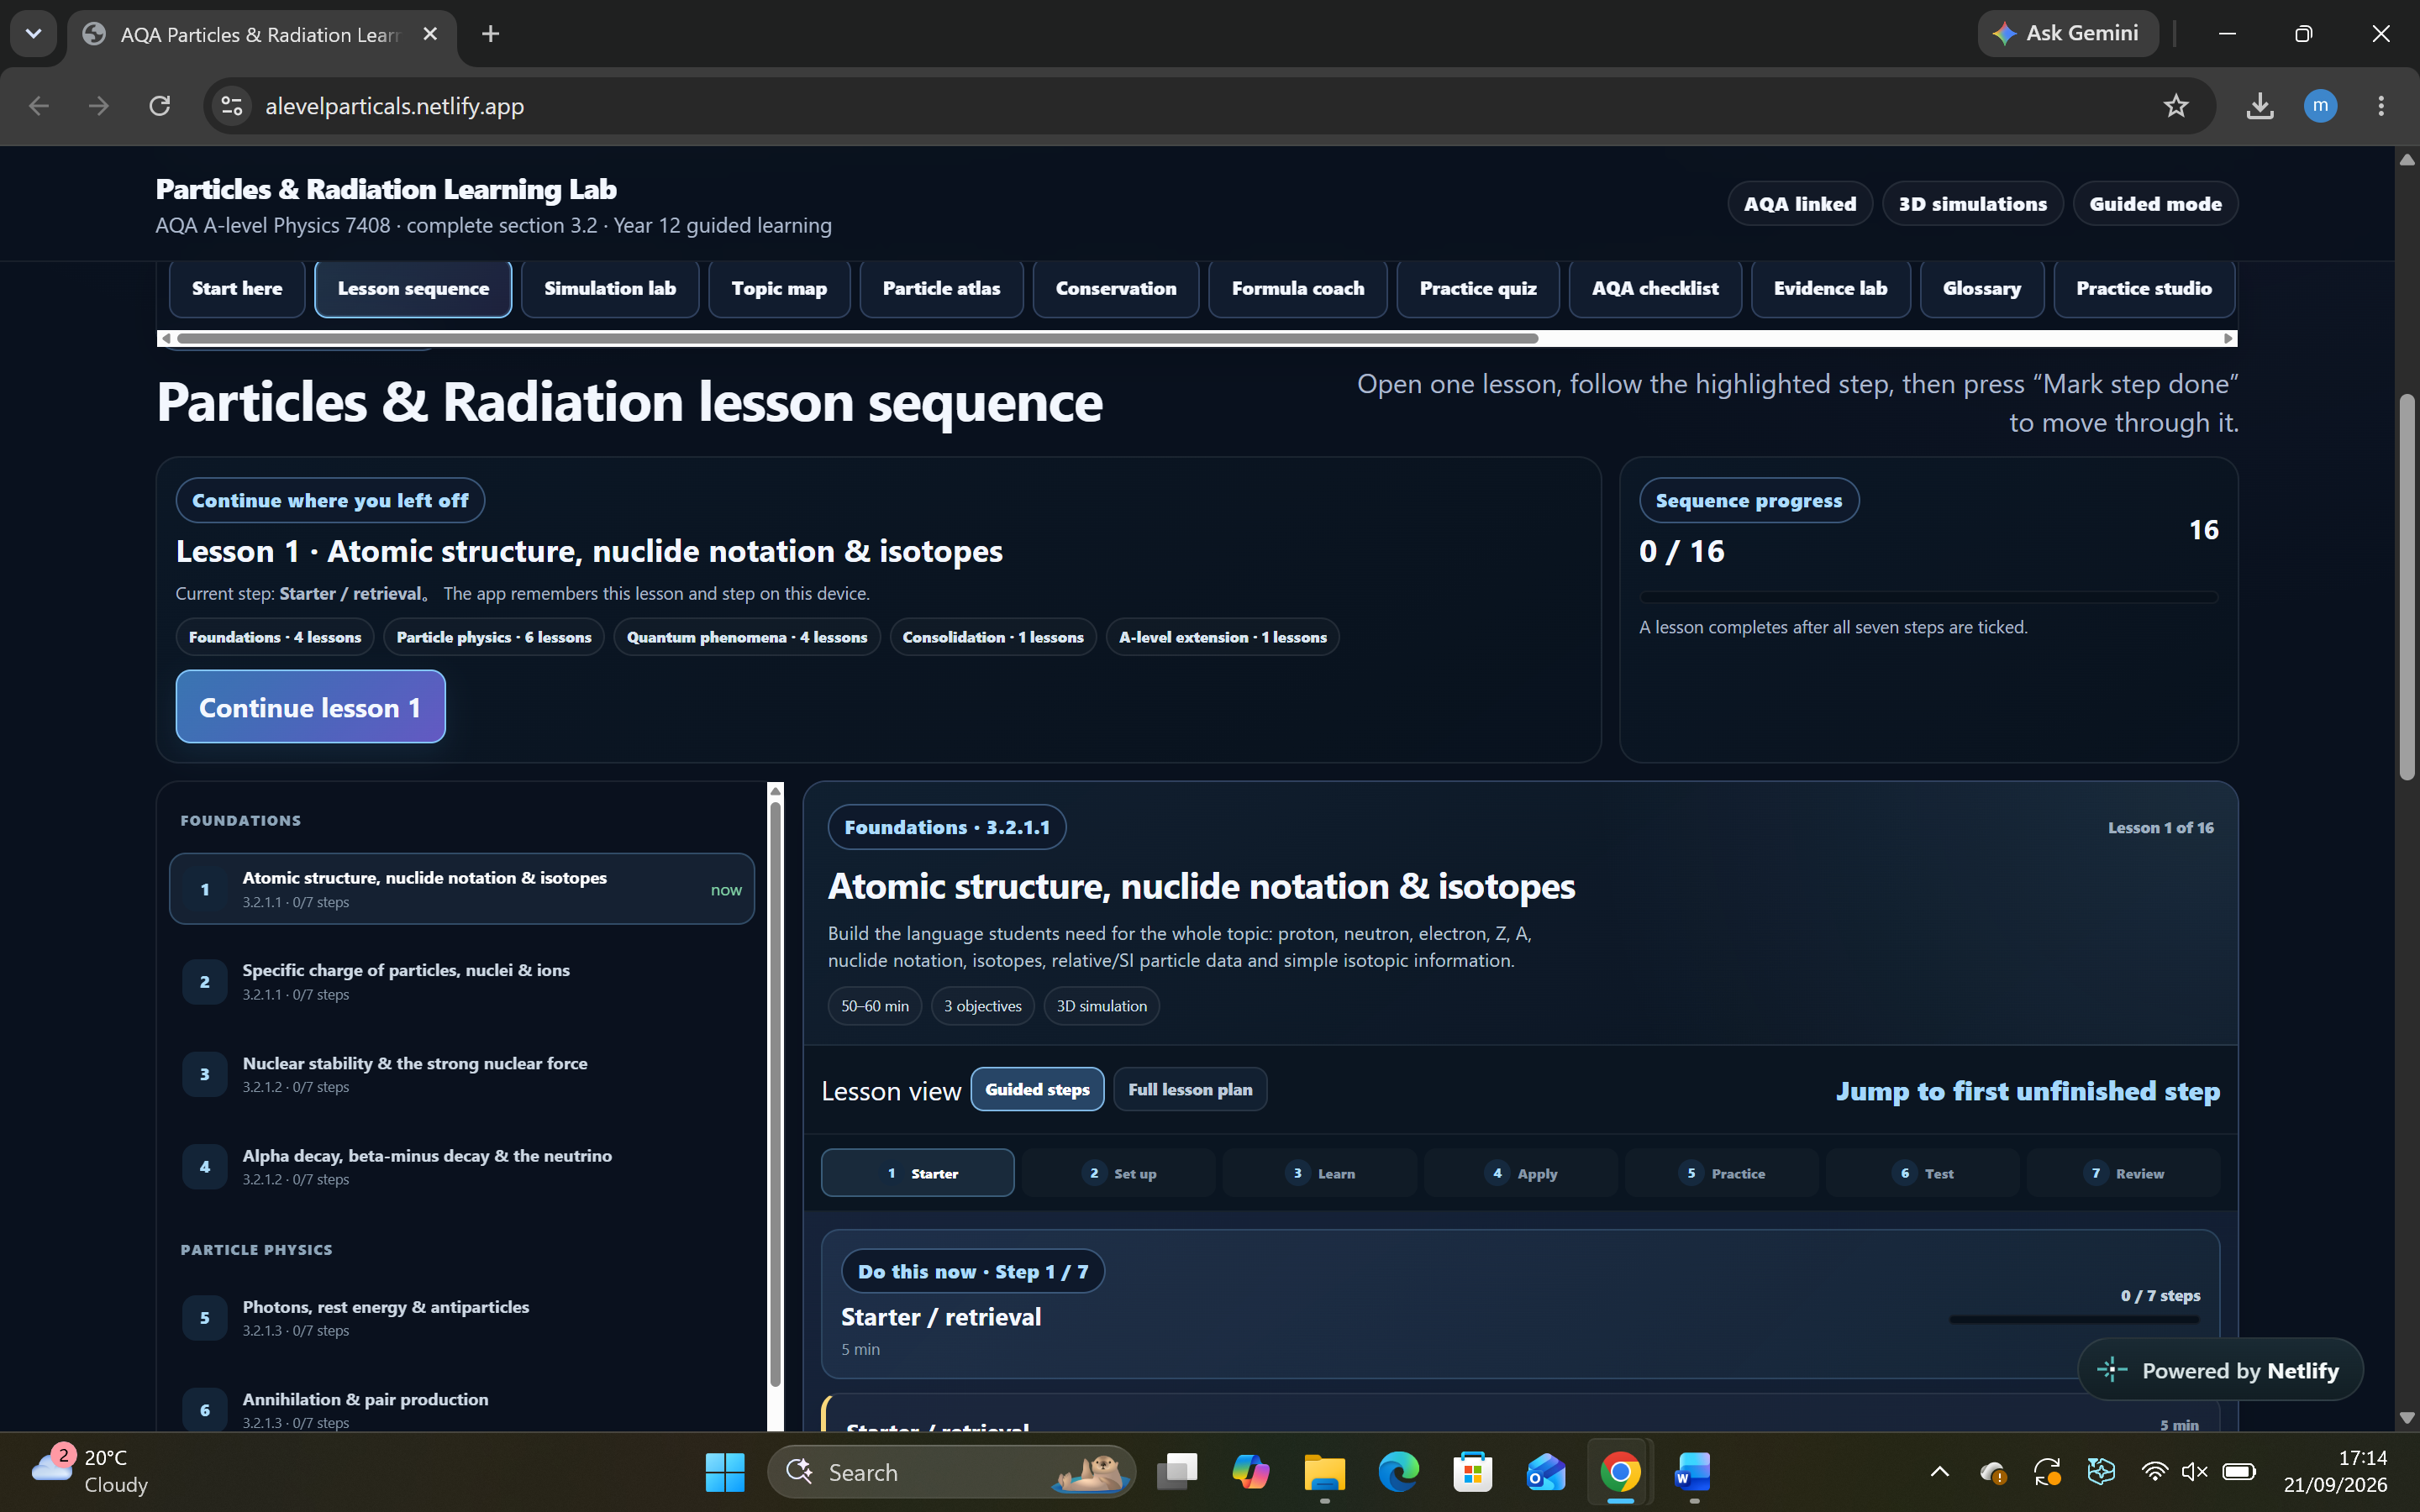Open the browser downloads icon
Viewport: 2420px width, 1512px height.
(x=2260, y=106)
